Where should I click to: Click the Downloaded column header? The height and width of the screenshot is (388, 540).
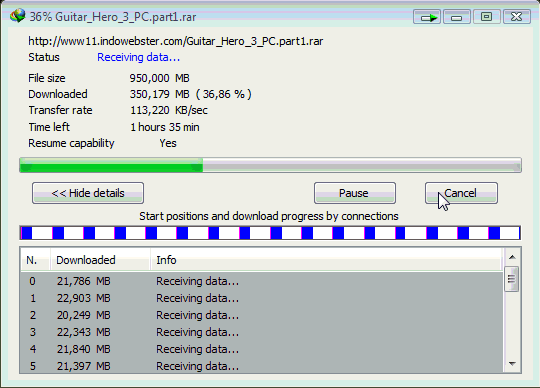pyautogui.click(x=100, y=260)
